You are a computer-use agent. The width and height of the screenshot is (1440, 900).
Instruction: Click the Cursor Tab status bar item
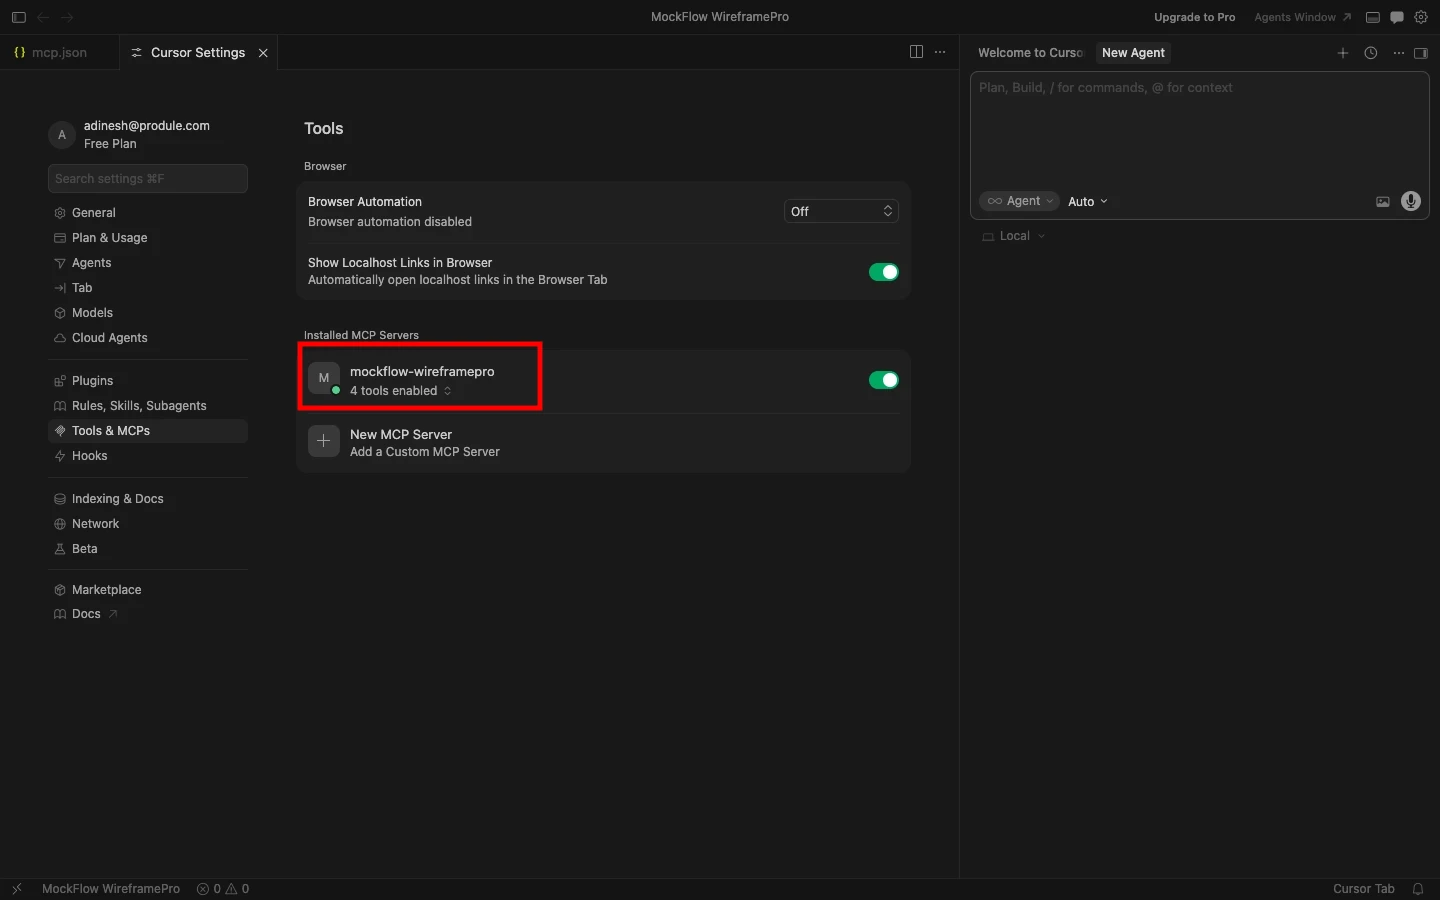1363,889
